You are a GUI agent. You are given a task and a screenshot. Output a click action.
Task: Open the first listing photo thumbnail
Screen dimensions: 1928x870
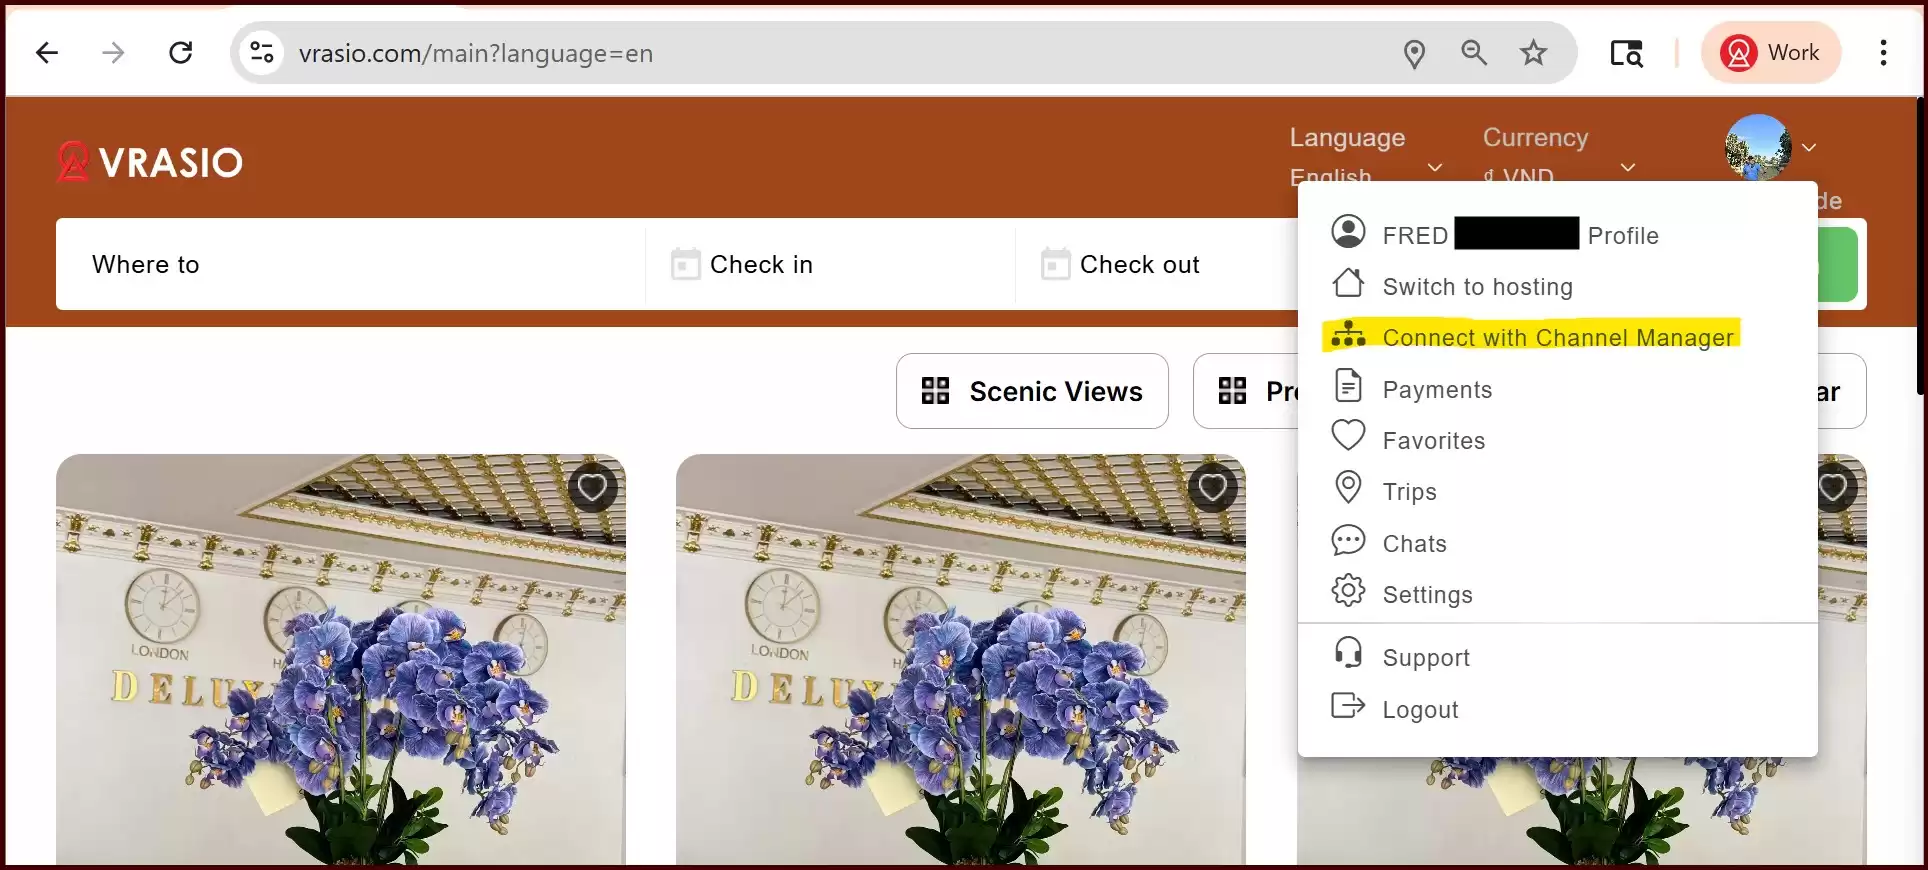pyautogui.click(x=341, y=660)
